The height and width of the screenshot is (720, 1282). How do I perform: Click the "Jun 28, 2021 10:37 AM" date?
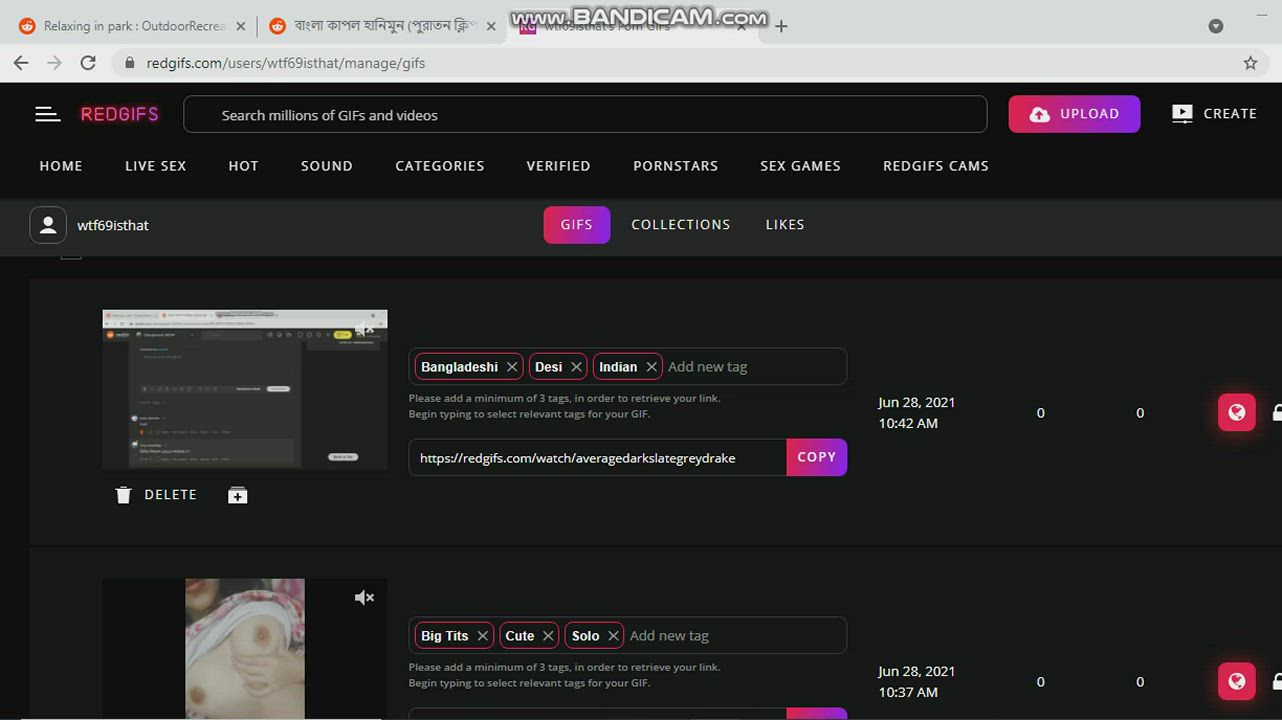tap(917, 681)
